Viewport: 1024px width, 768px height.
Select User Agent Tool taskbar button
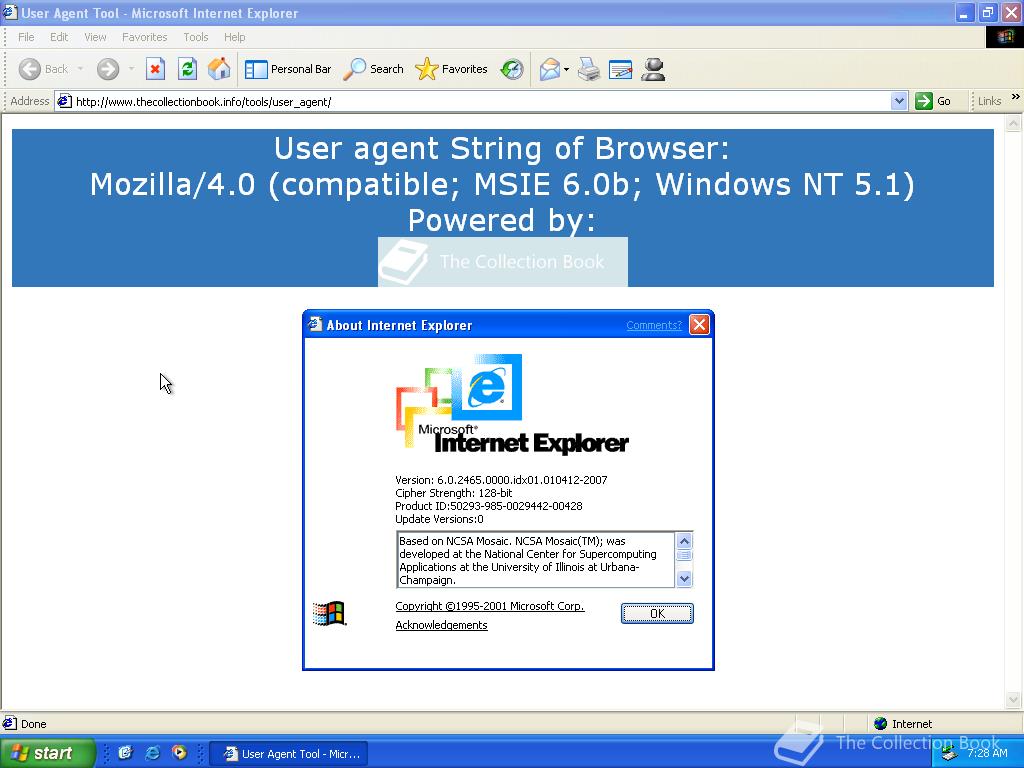point(290,754)
